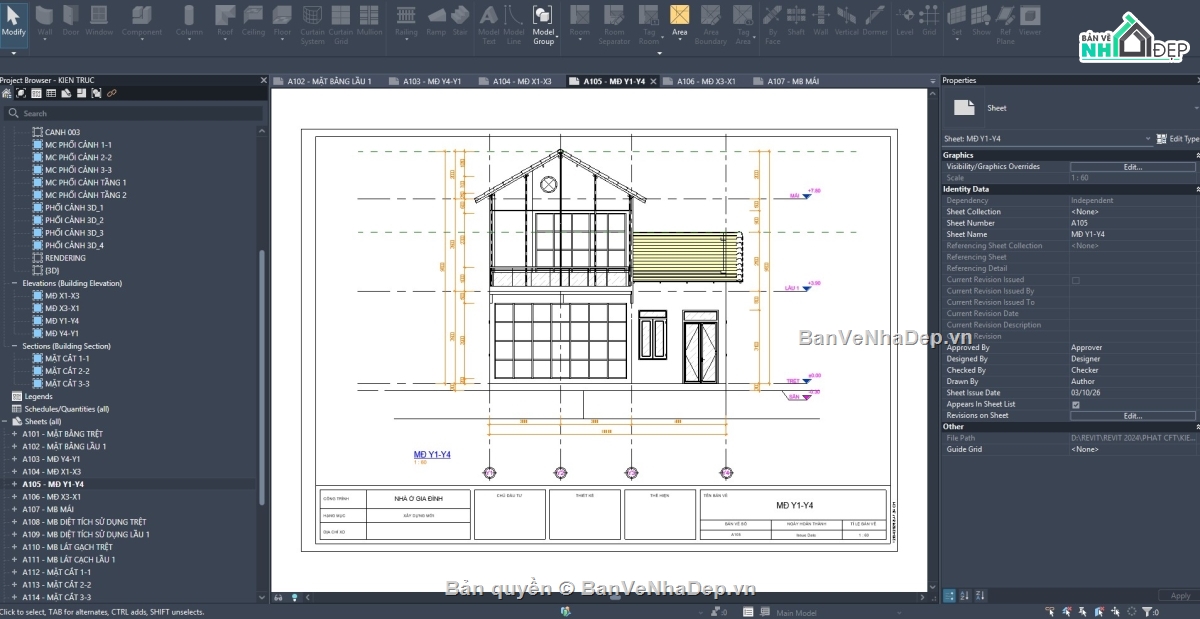Image resolution: width=1200 pixels, height=619 pixels.
Task: Activate the Roof tool
Action: 225,20
